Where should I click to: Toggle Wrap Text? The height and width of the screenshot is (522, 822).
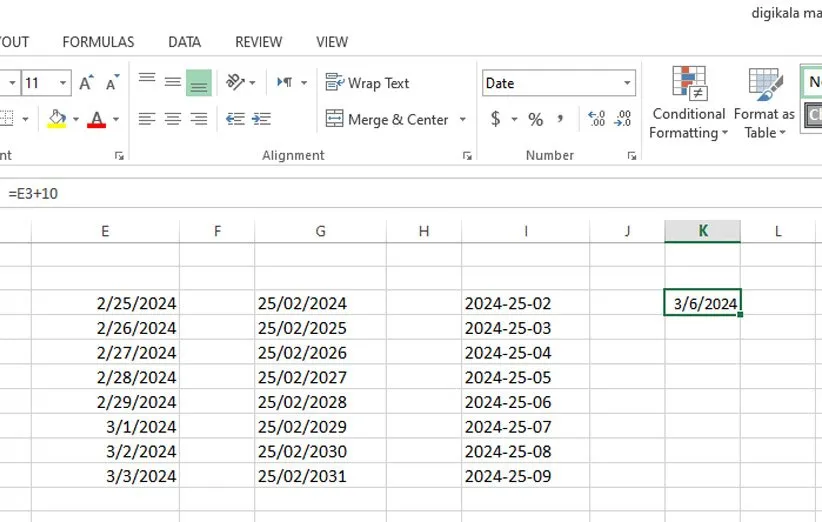click(367, 83)
